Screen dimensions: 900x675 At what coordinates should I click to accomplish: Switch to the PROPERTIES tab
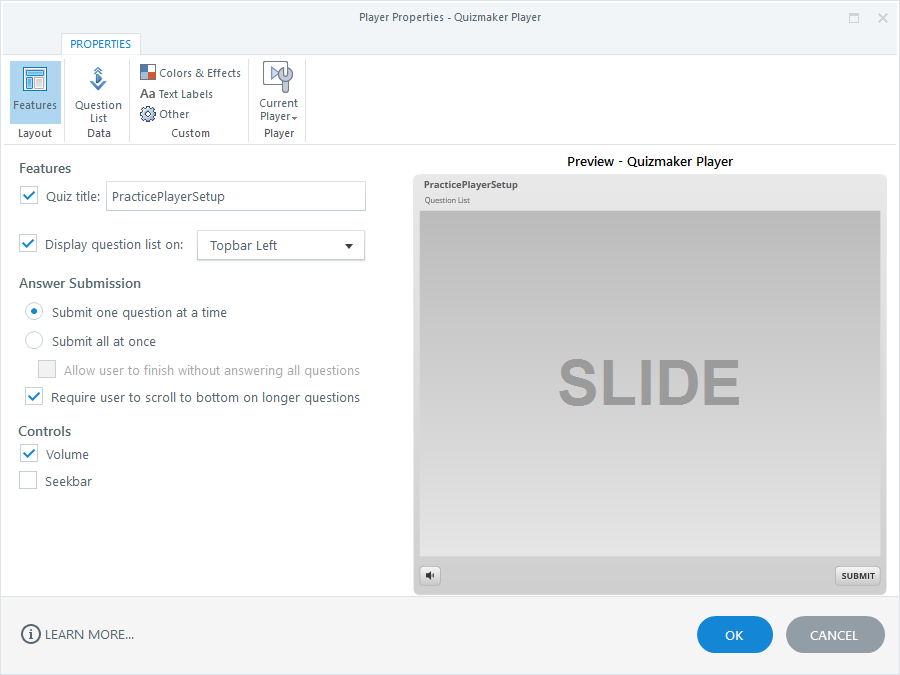[x=100, y=44]
